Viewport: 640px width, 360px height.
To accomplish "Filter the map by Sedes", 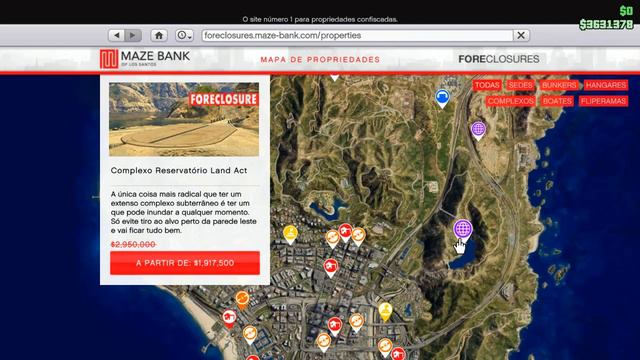I will pyautogui.click(x=520, y=85).
